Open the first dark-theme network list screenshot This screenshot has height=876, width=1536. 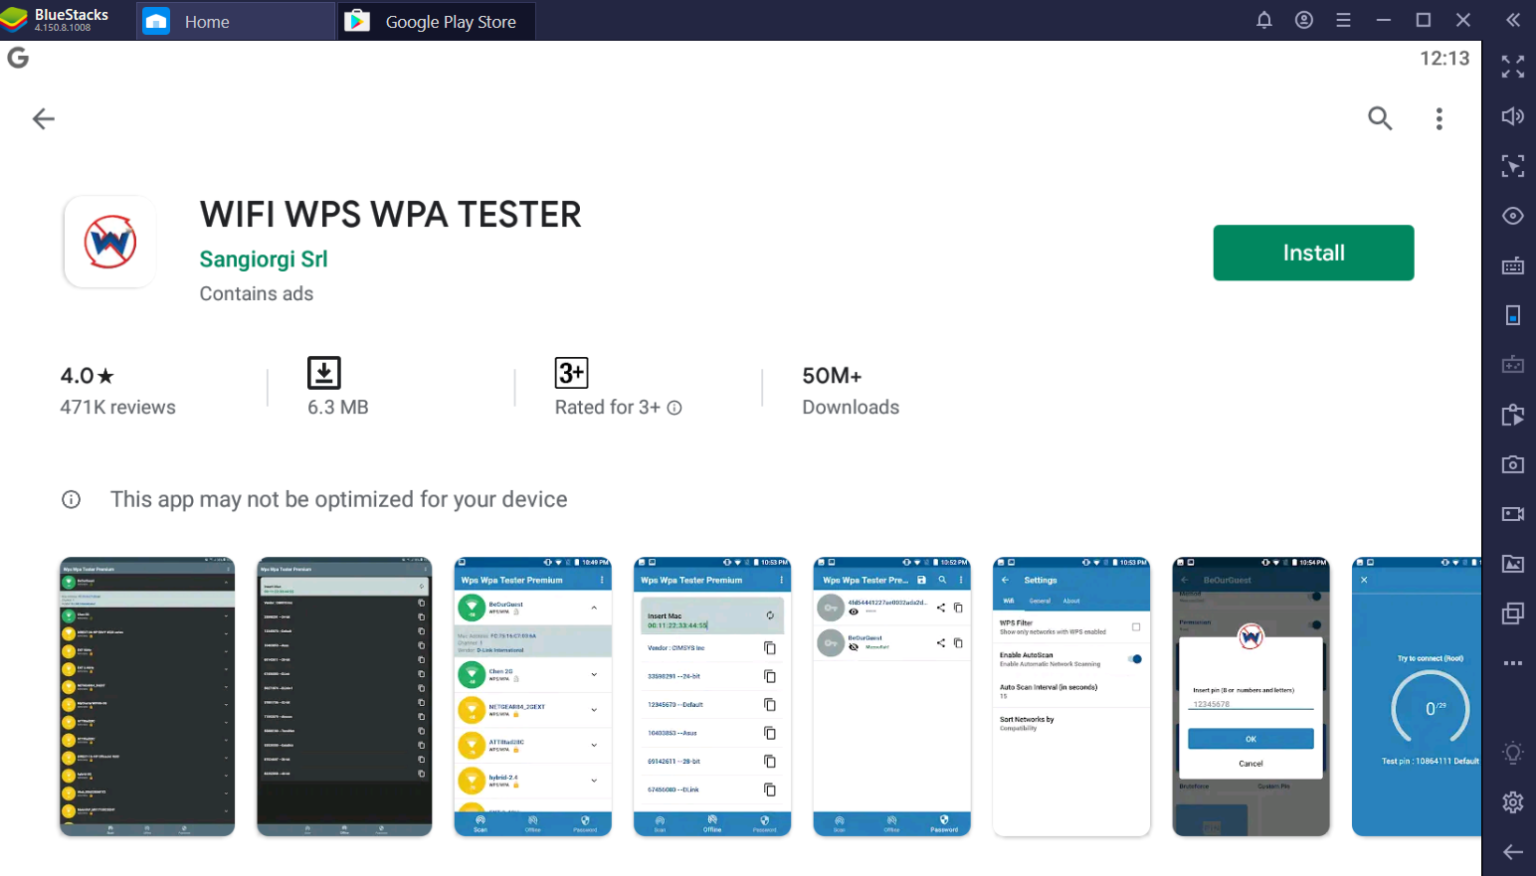[x=147, y=696]
